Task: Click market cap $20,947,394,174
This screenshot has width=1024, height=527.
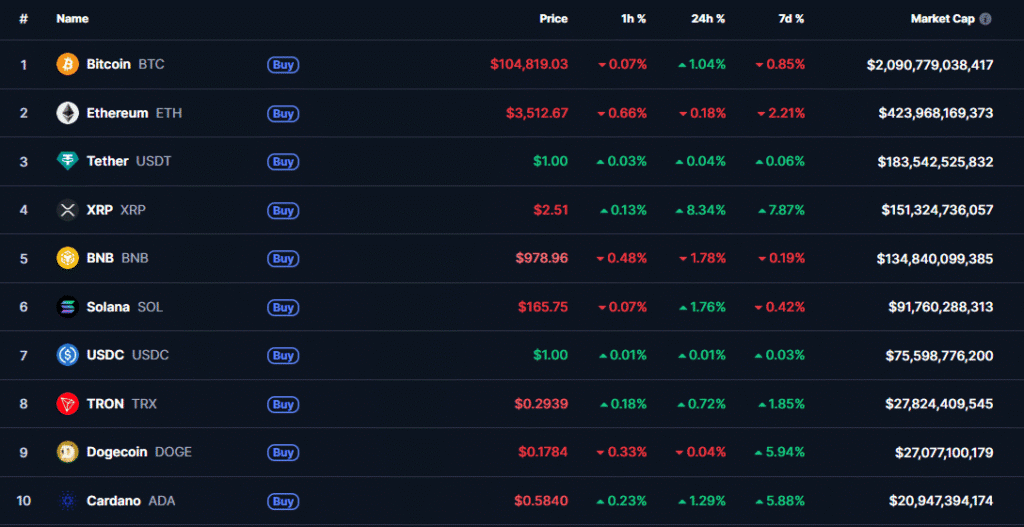Action: pyautogui.click(x=941, y=501)
